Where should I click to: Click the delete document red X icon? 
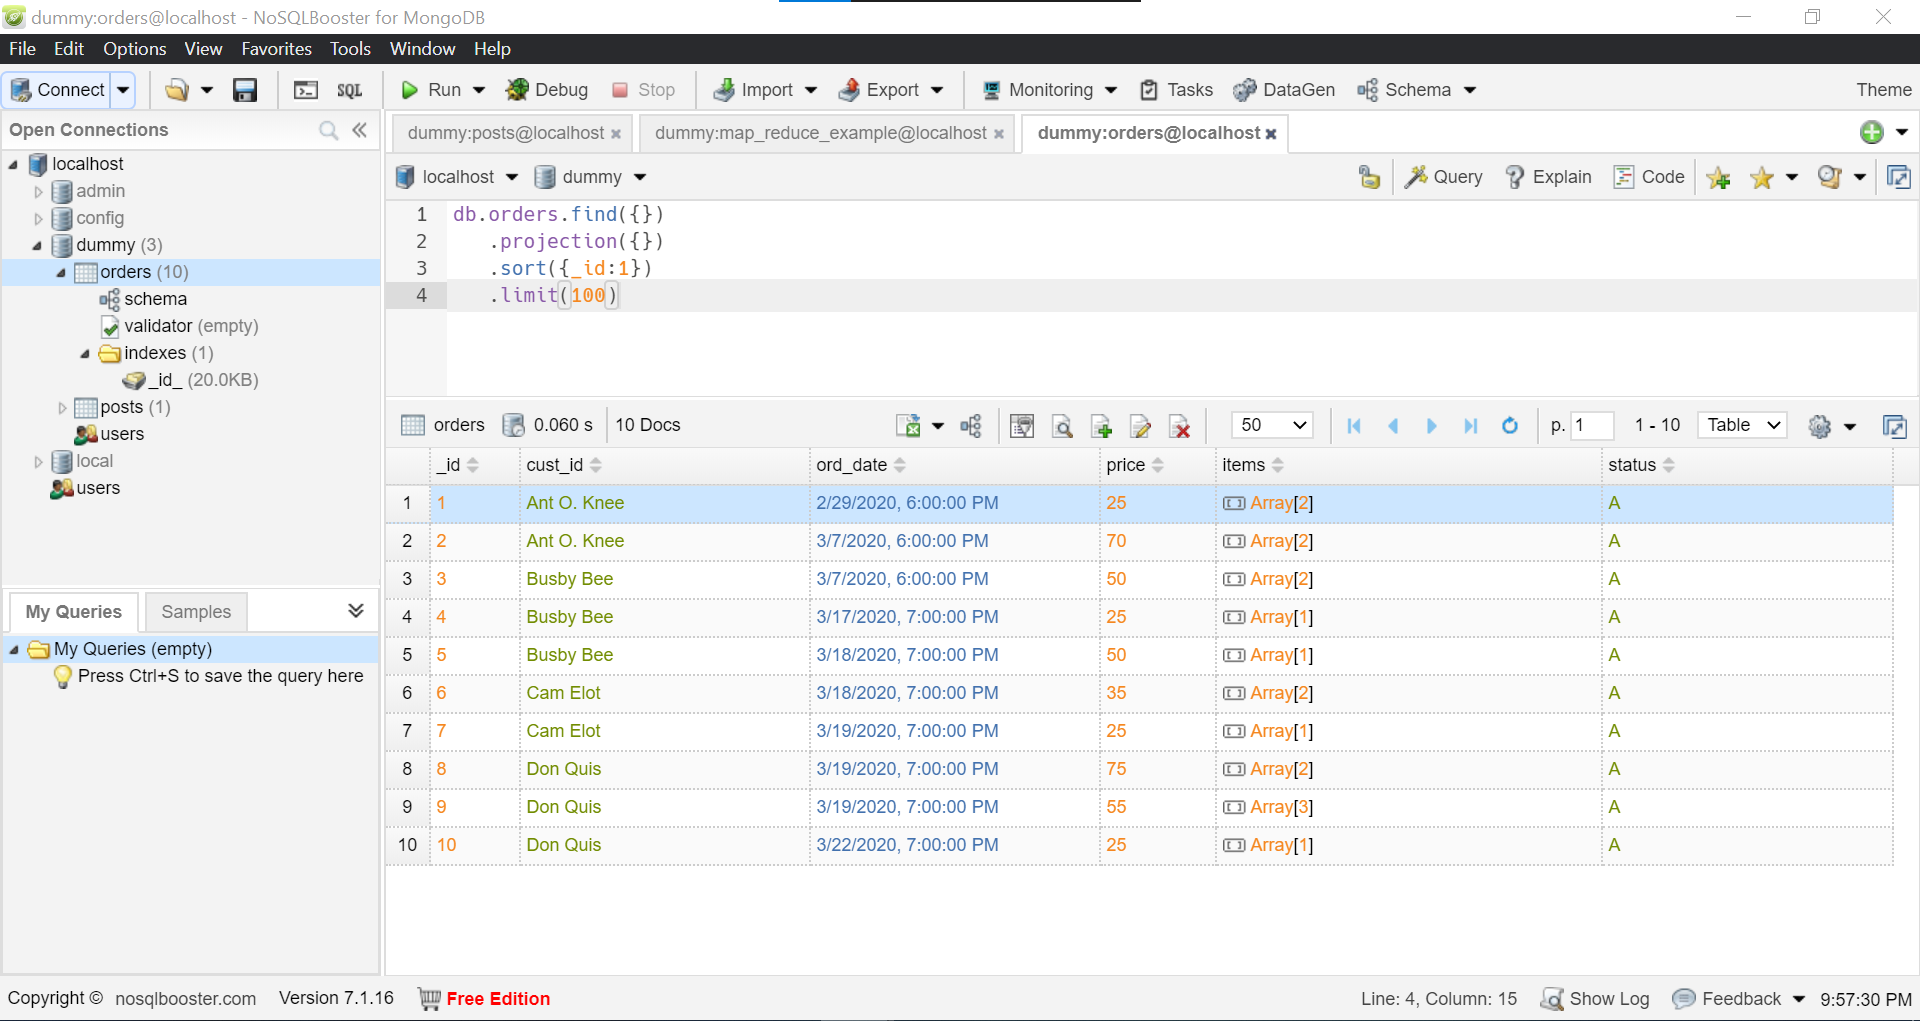tap(1180, 426)
